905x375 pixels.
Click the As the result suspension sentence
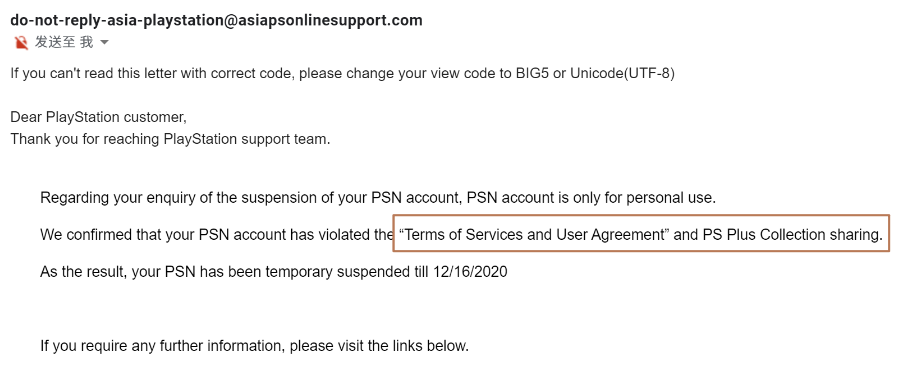pos(274,272)
